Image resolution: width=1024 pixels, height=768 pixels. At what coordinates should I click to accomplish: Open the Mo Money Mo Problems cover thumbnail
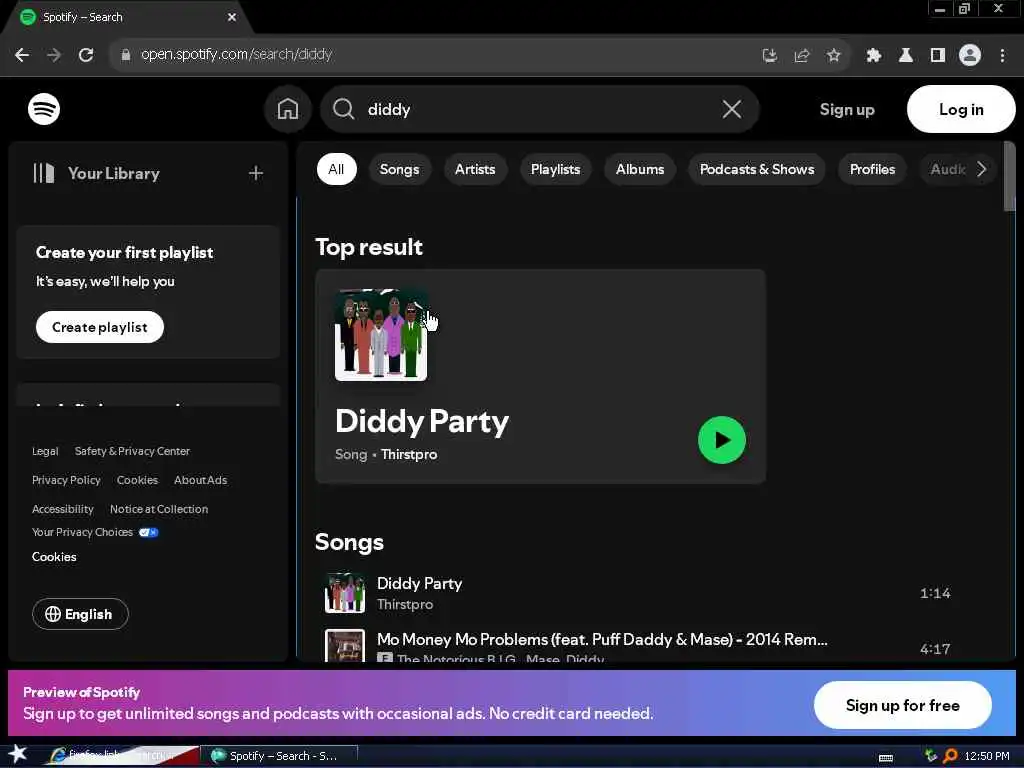[345, 645]
